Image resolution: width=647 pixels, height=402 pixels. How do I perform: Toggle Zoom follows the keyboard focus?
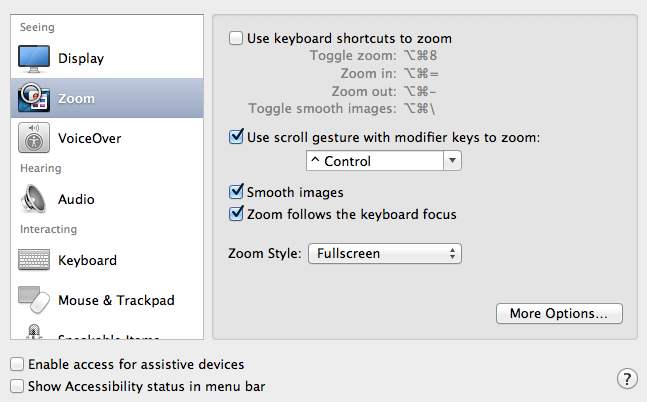coord(236,214)
